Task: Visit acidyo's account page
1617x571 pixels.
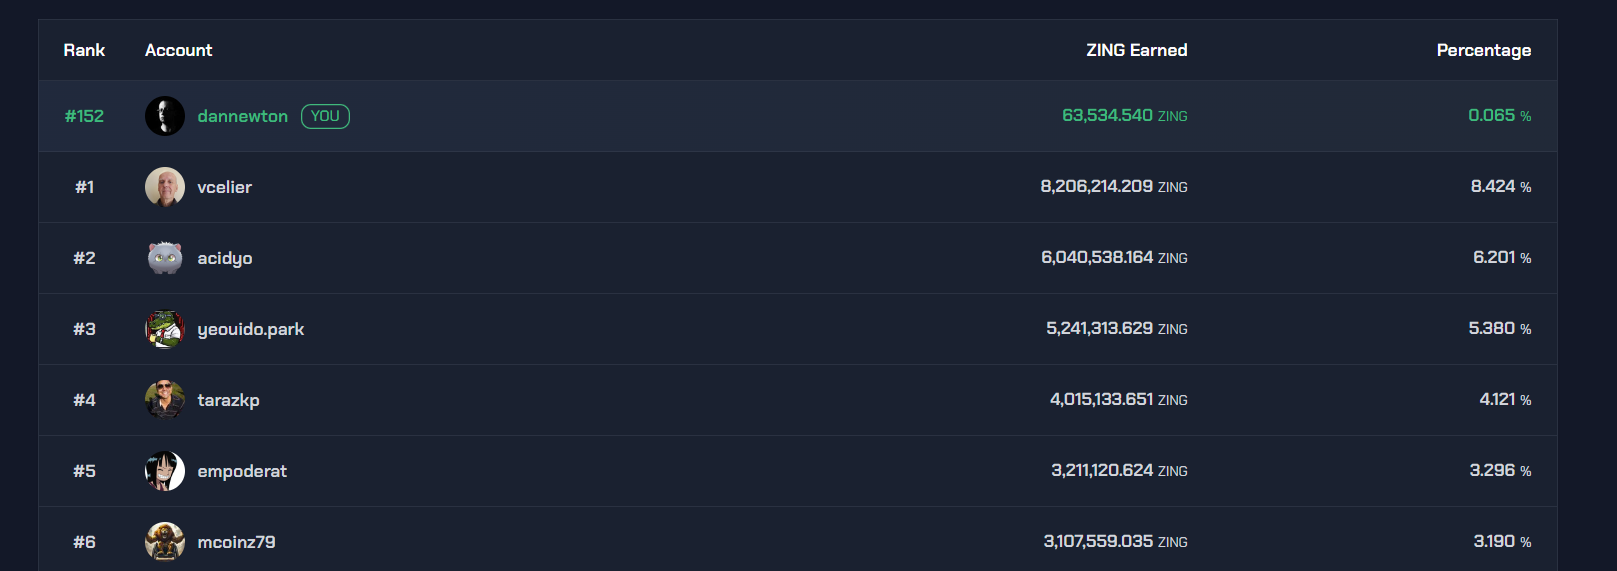Action: click(225, 258)
